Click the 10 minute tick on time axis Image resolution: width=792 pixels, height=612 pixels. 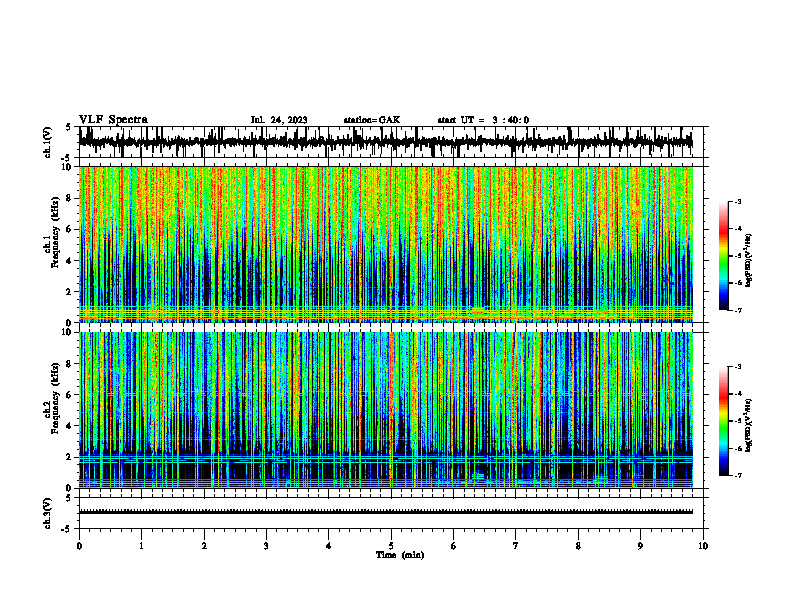pyautogui.click(x=703, y=546)
